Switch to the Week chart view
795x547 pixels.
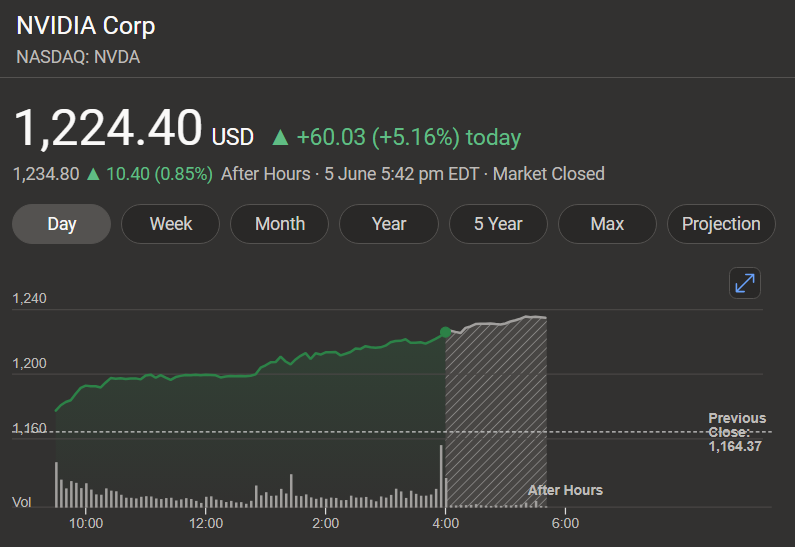tap(170, 224)
